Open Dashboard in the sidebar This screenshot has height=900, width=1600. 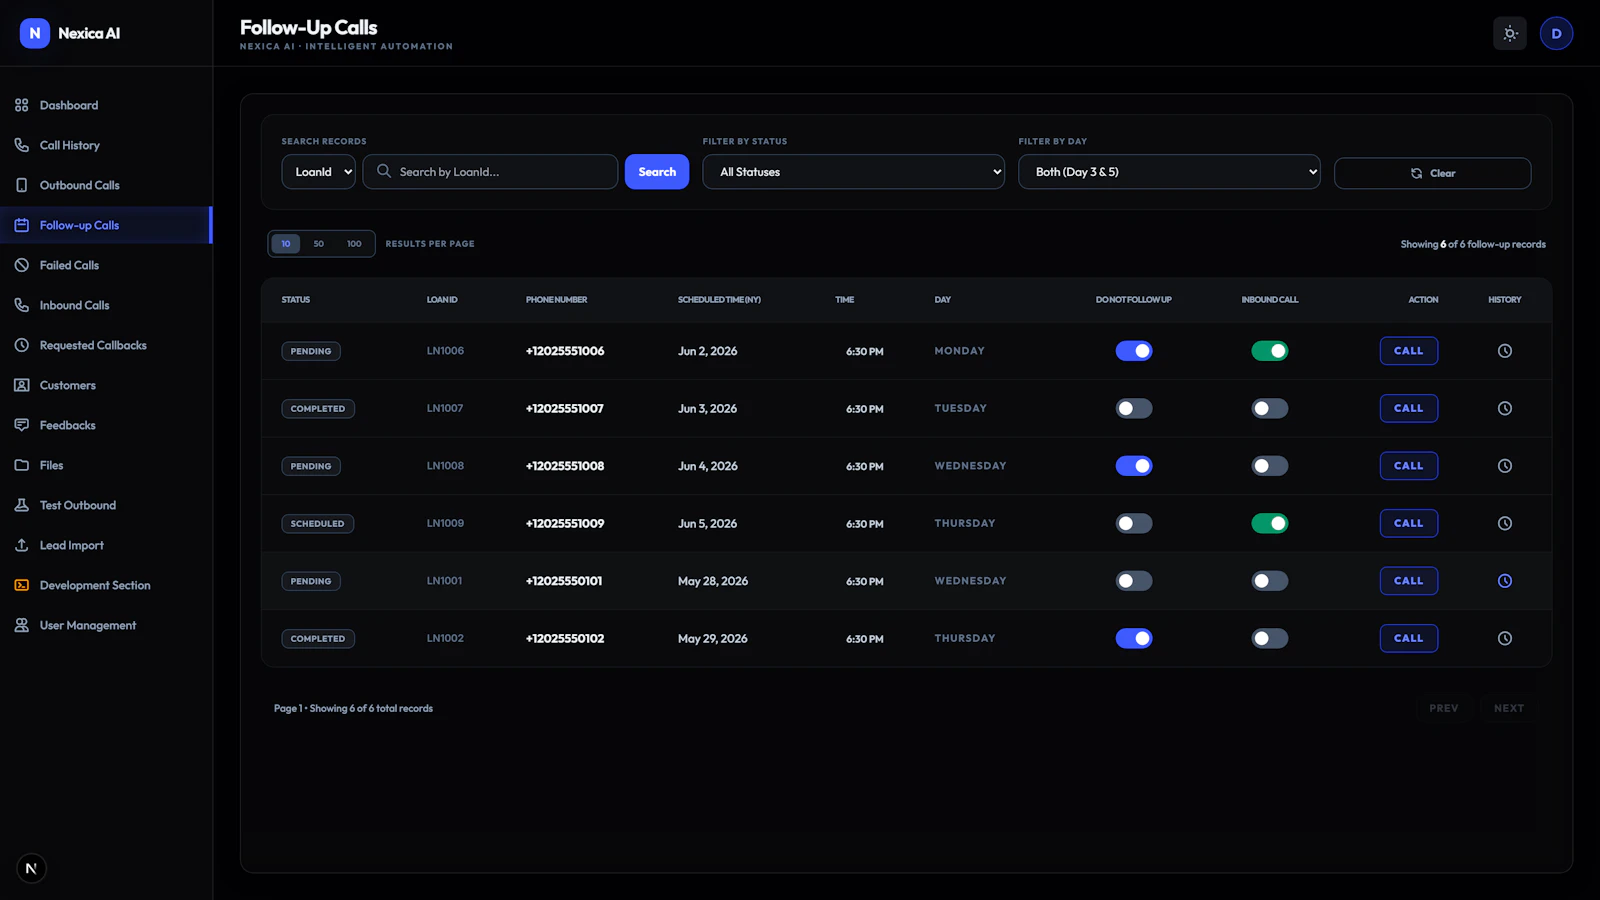[106, 105]
